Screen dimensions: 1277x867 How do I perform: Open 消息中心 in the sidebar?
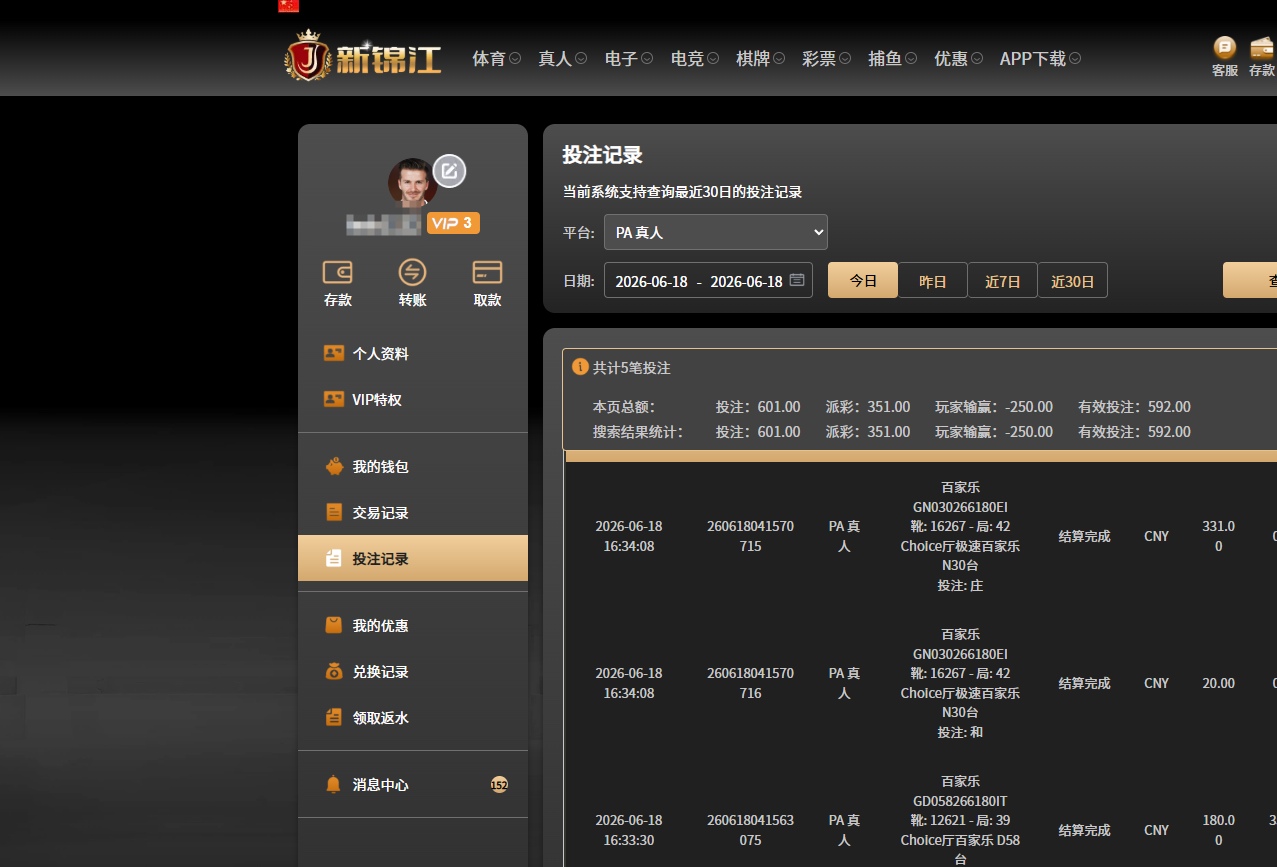coord(412,785)
